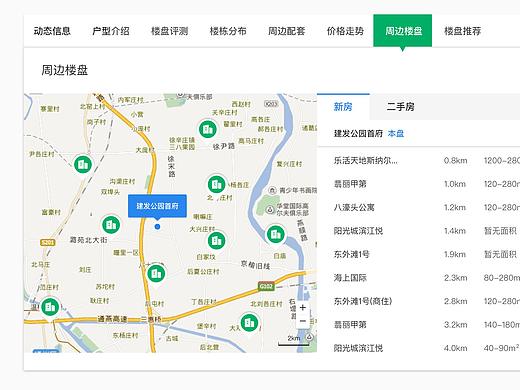Open the 乐活天地斯纳尔... listing
The height and width of the screenshot is (390, 520).
[x=366, y=161]
